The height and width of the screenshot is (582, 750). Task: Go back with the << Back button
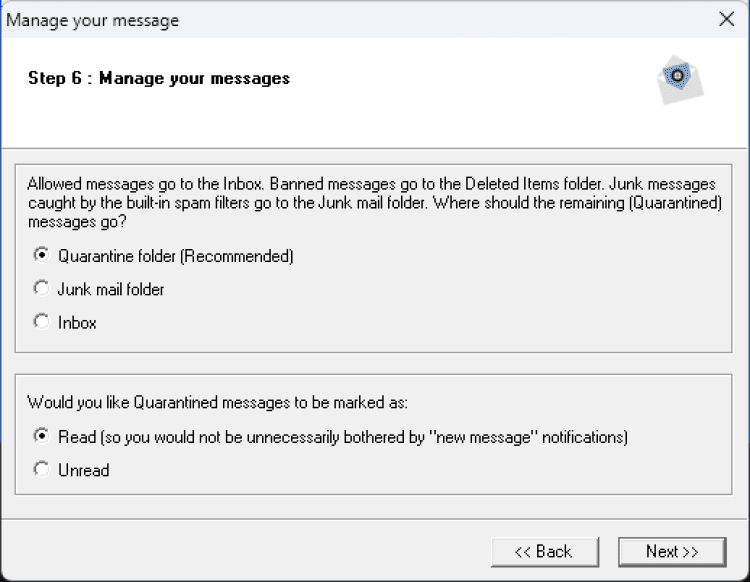544,551
